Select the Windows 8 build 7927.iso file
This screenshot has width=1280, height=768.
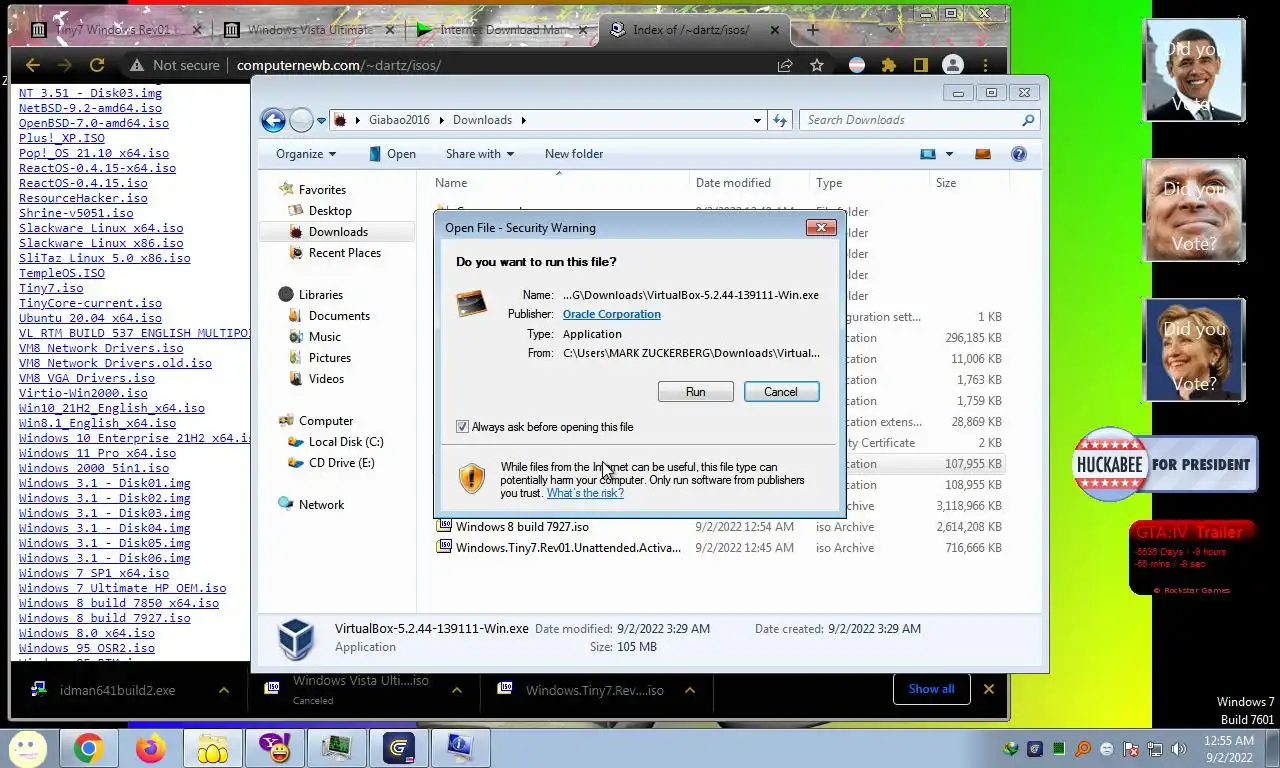(x=522, y=527)
